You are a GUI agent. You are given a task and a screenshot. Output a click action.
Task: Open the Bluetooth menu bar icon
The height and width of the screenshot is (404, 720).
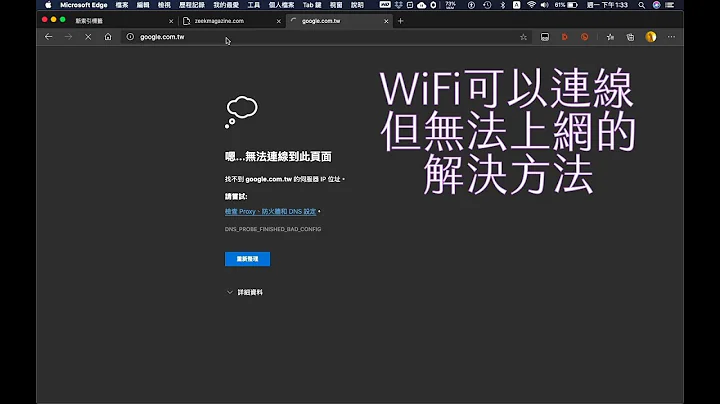click(503, 5)
